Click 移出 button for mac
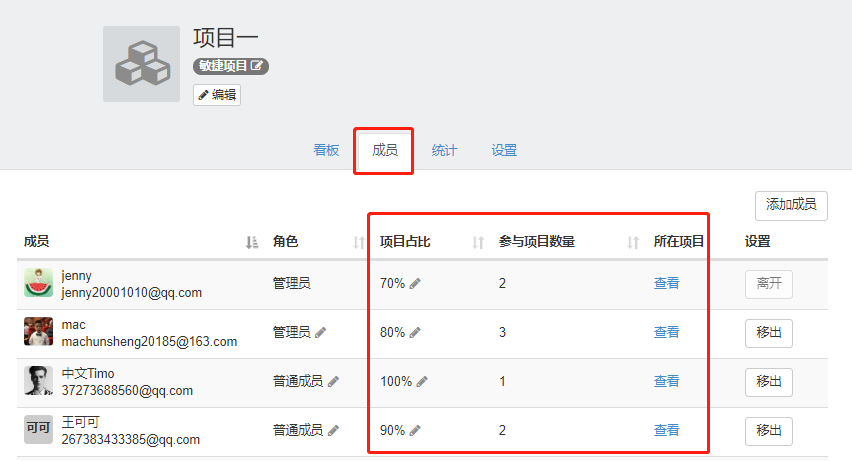This screenshot has width=852, height=461. [768, 333]
